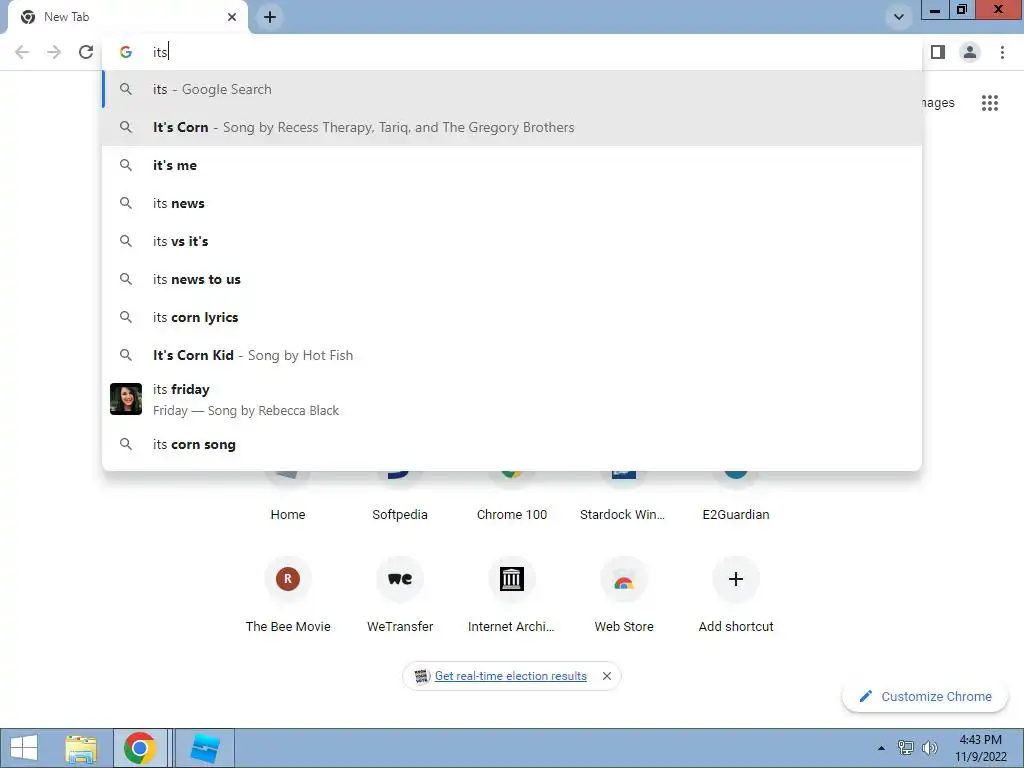The width and height of the screenshot is (1024, 768).
Task: Select the 'its news' suggestion
Action: tap(512, 203)
